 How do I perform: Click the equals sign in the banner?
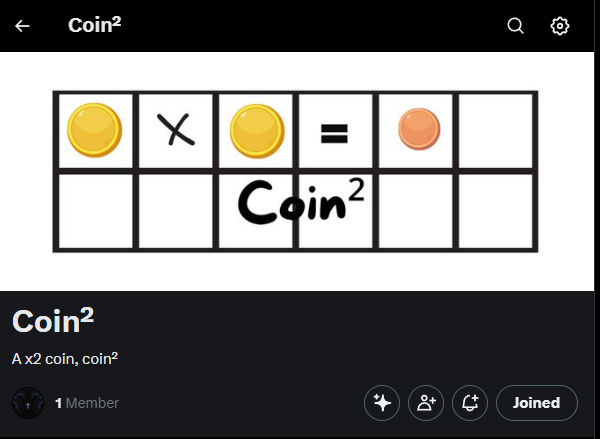pos(335,132)
